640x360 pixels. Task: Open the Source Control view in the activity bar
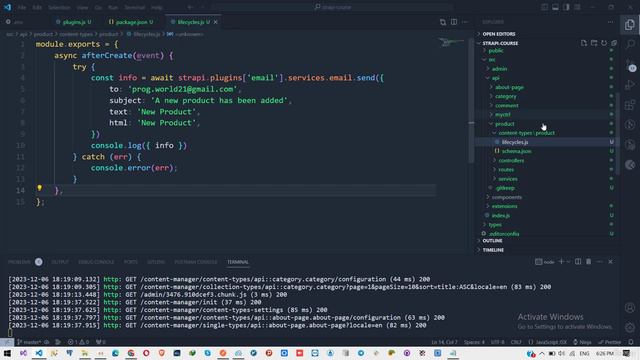(630, 65)
